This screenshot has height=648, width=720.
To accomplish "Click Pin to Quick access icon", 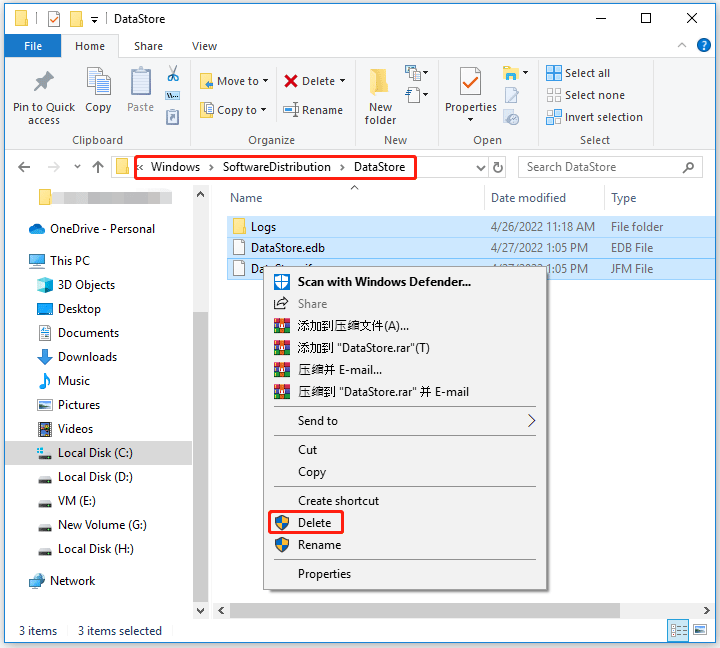I will pos(44,82).
